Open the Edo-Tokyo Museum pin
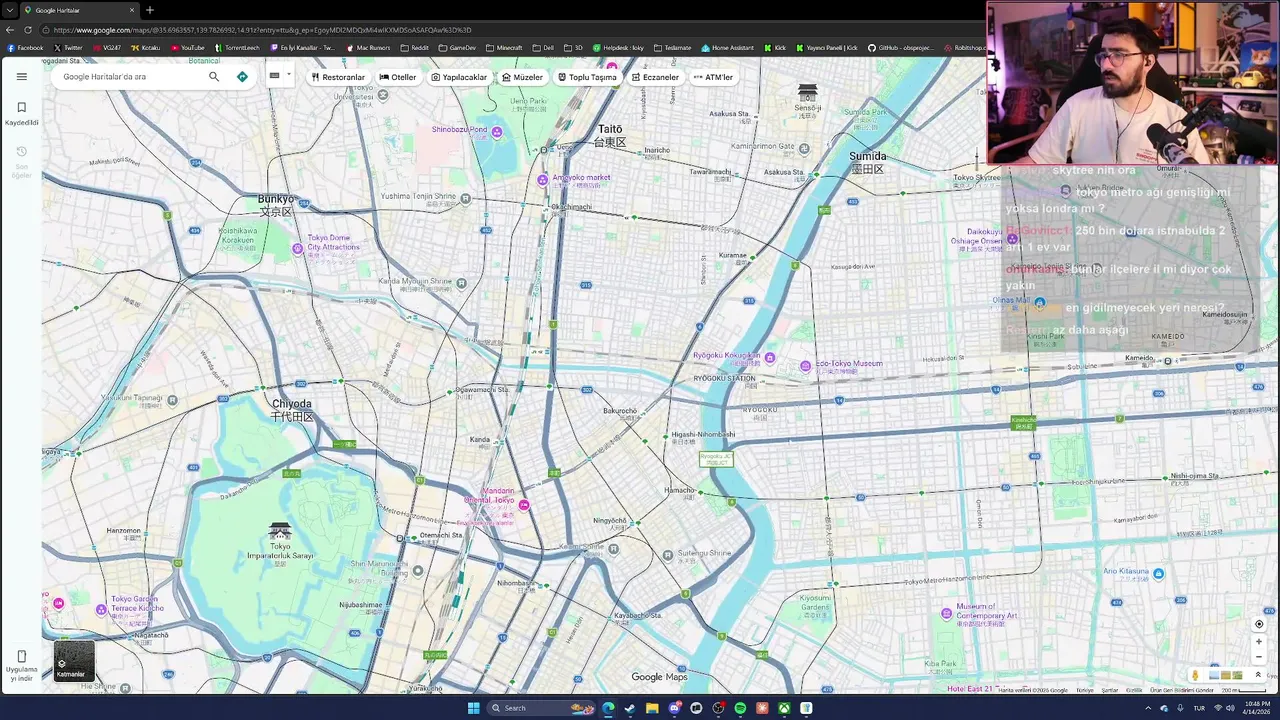 click(805, 366)
